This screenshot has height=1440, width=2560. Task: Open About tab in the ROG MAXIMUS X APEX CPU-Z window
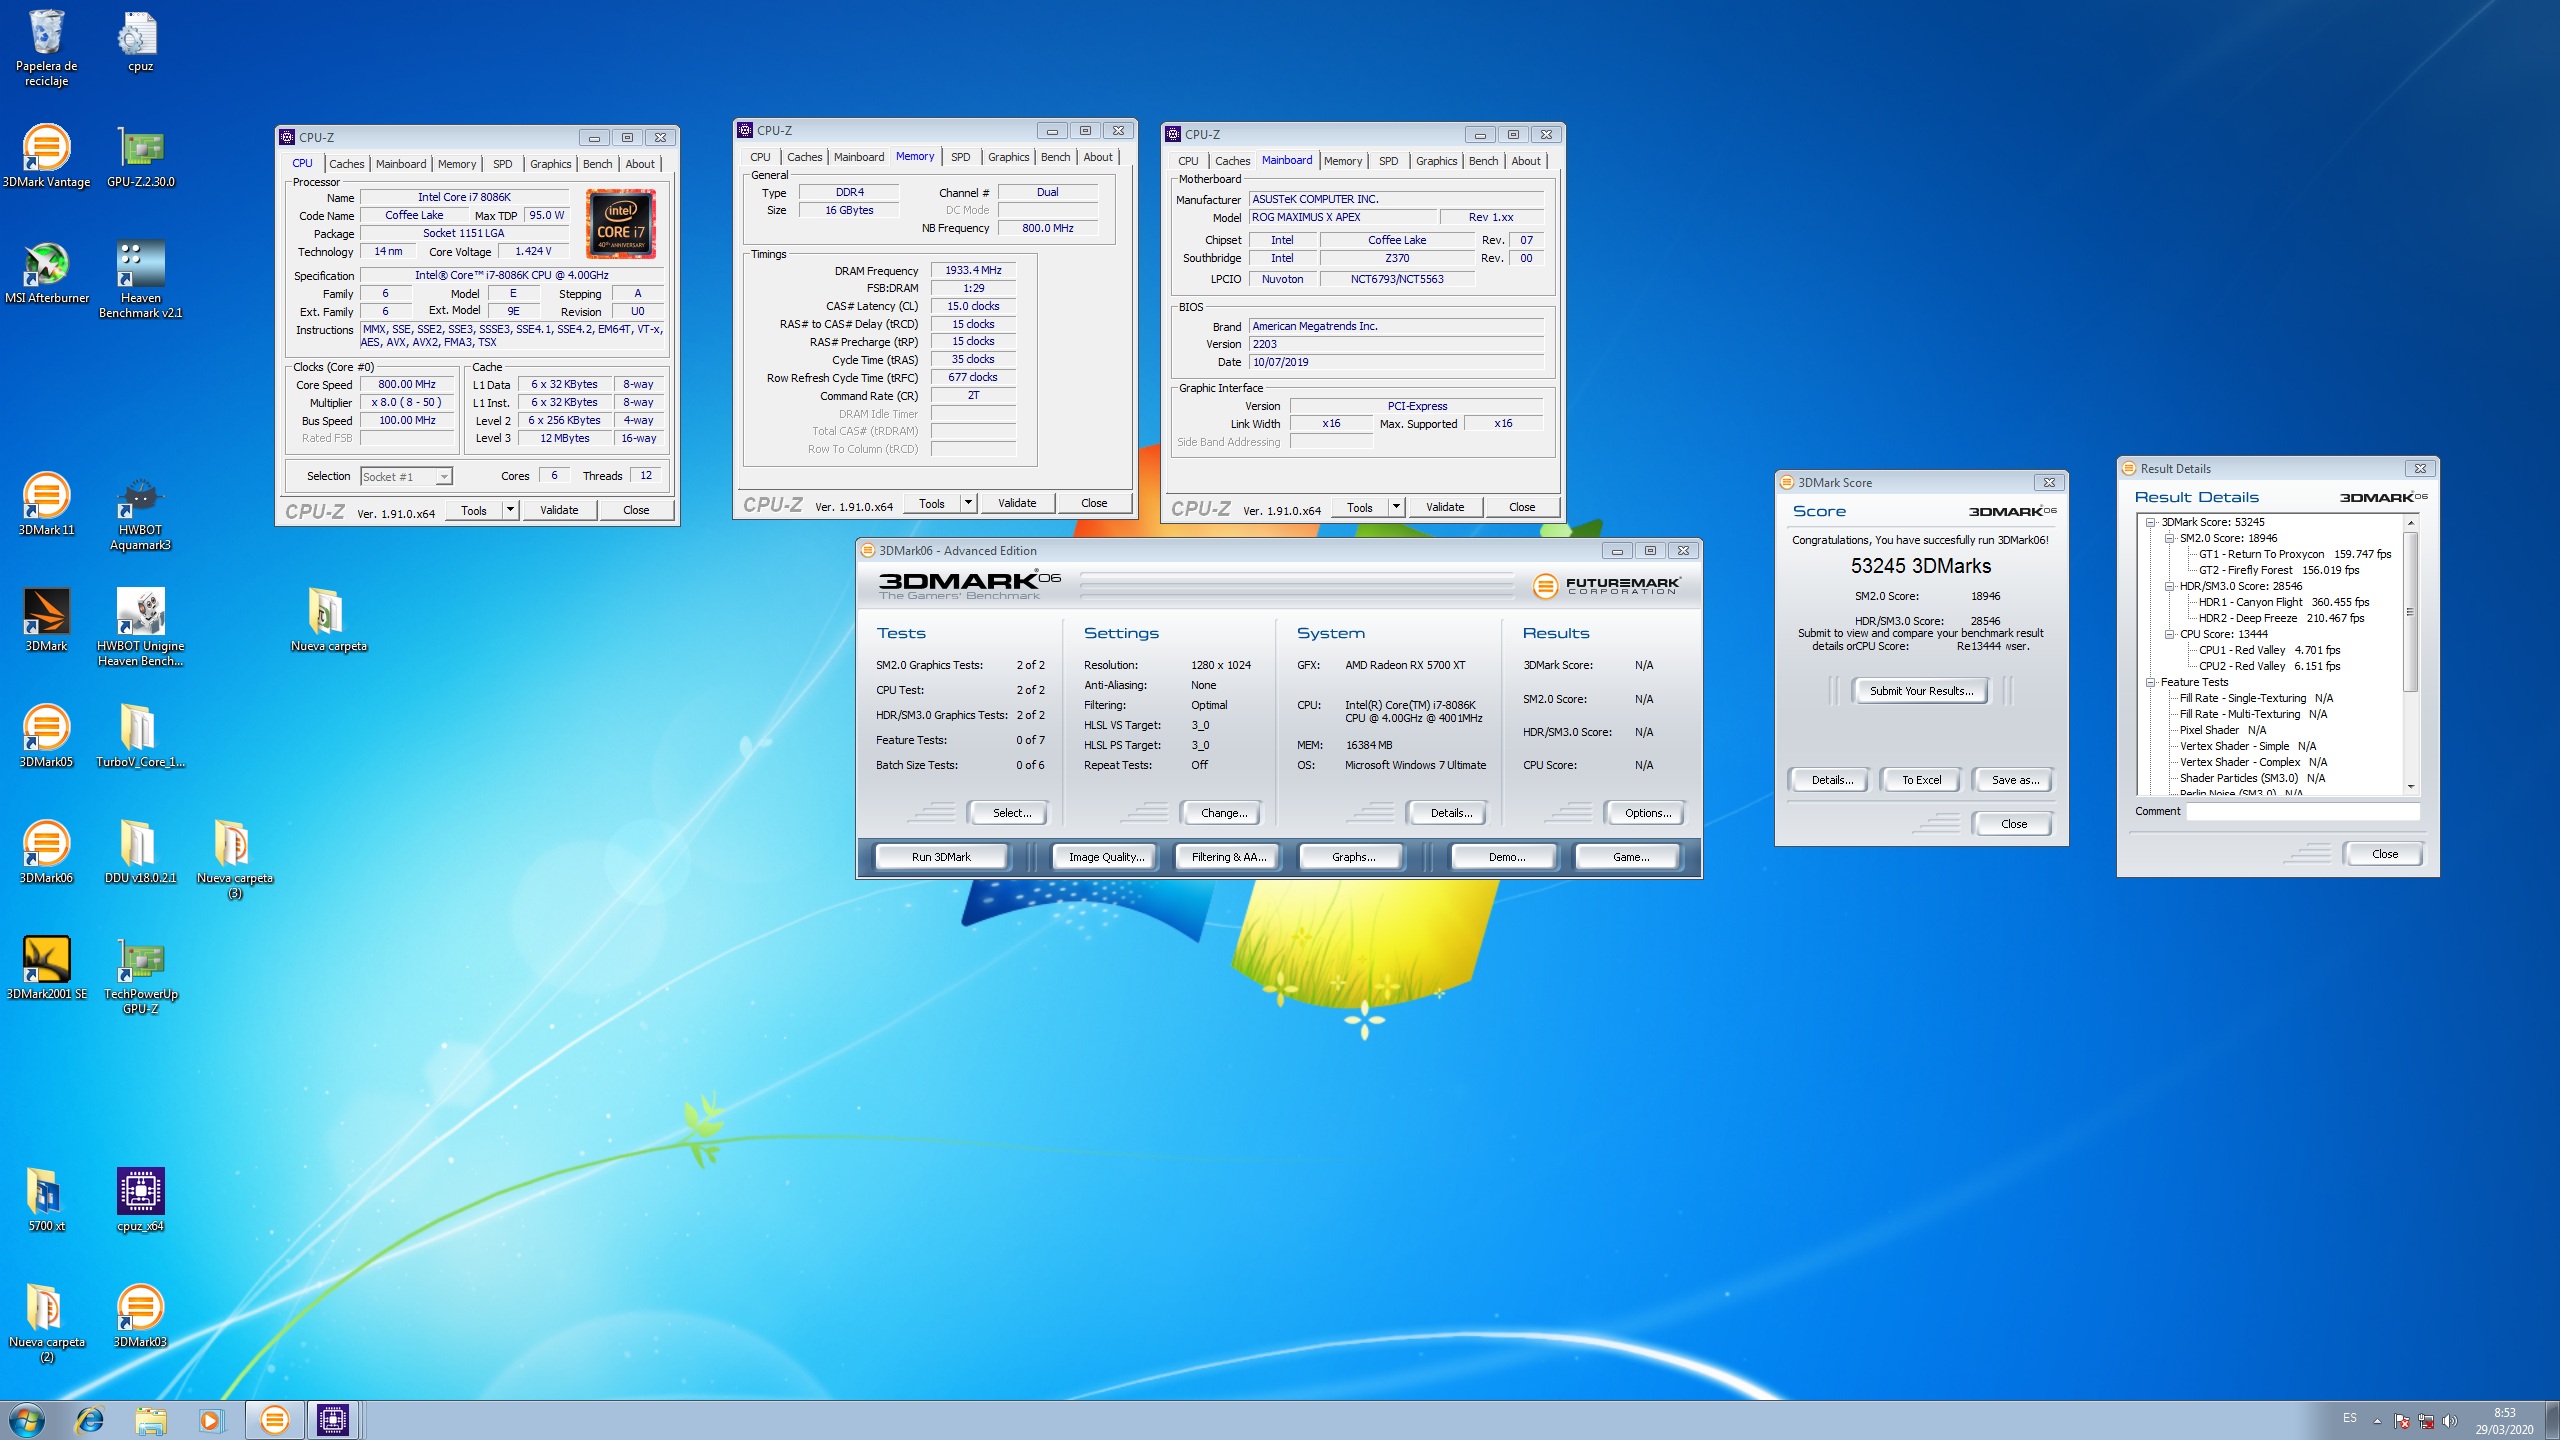point(1525,161)
